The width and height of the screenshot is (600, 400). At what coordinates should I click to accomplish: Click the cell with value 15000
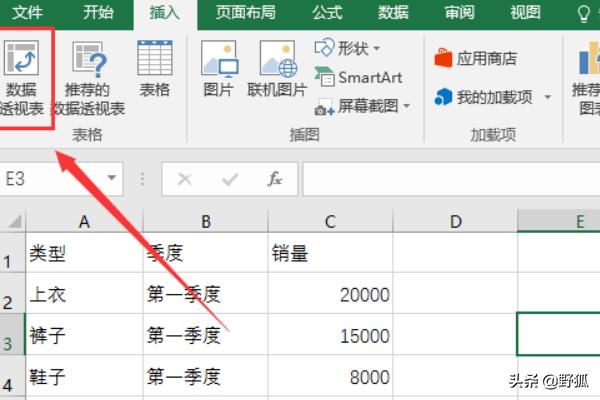point(330,334)
